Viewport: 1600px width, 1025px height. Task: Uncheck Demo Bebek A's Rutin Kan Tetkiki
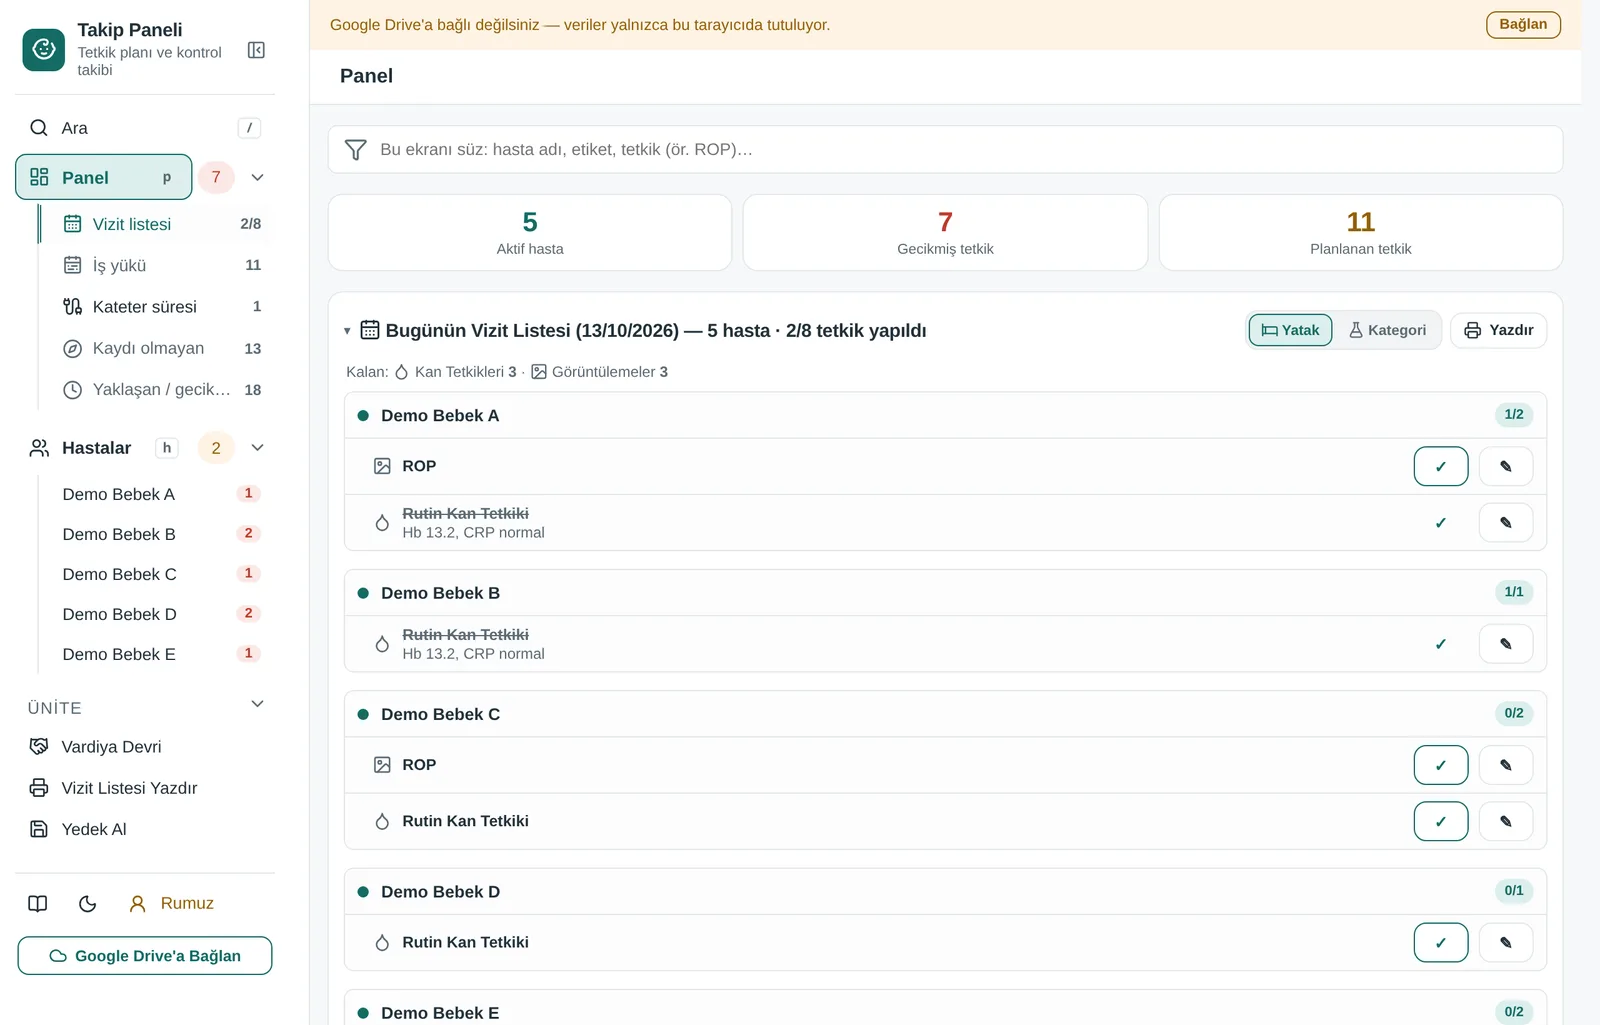(x=1441, y=522)
